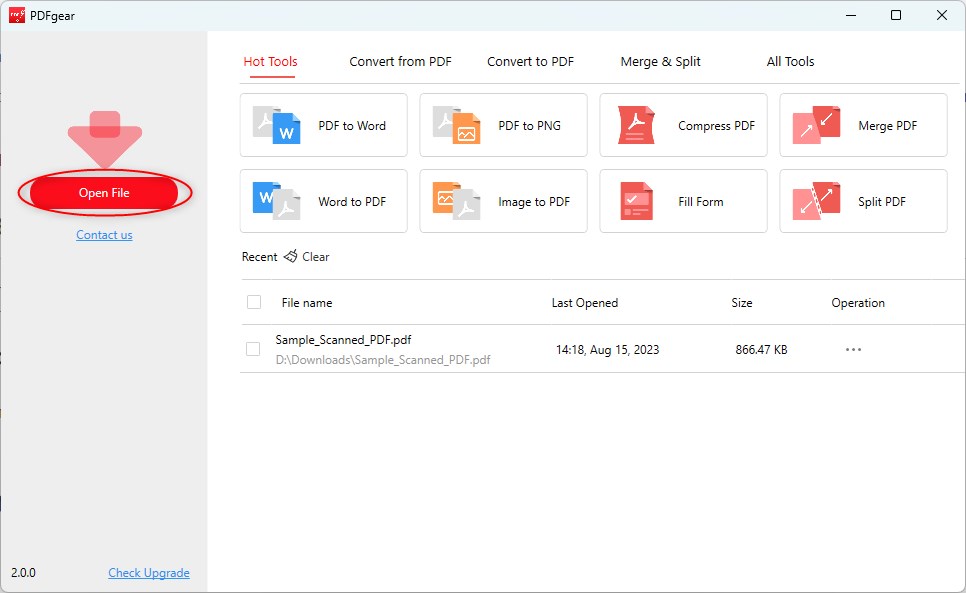The width and height of the screenshot is (966, 593).
Task: Maximize the PDFgear window
Action: click(896, 15)
